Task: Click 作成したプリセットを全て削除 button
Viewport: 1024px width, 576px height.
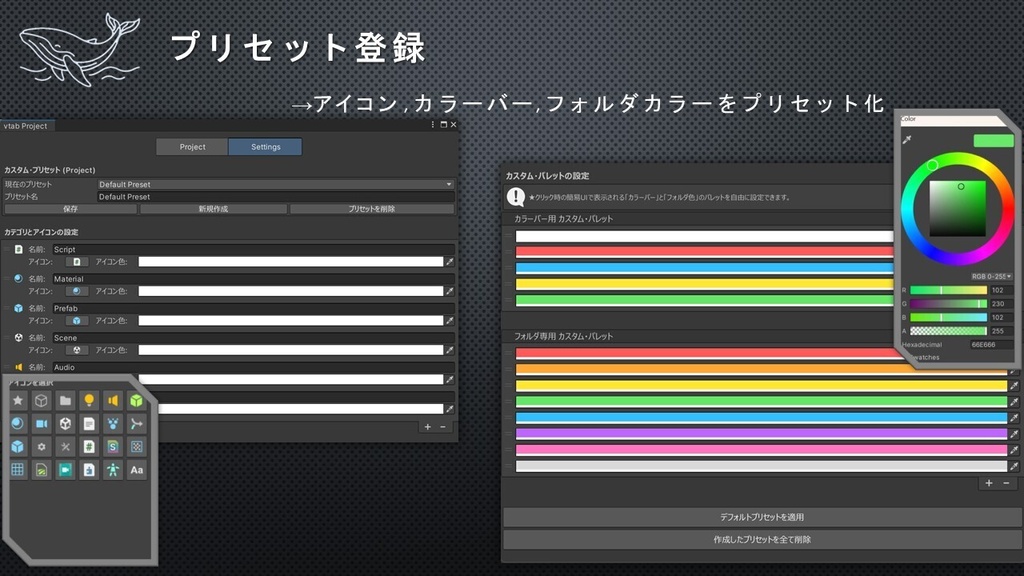Action: (x=762, y=539)
